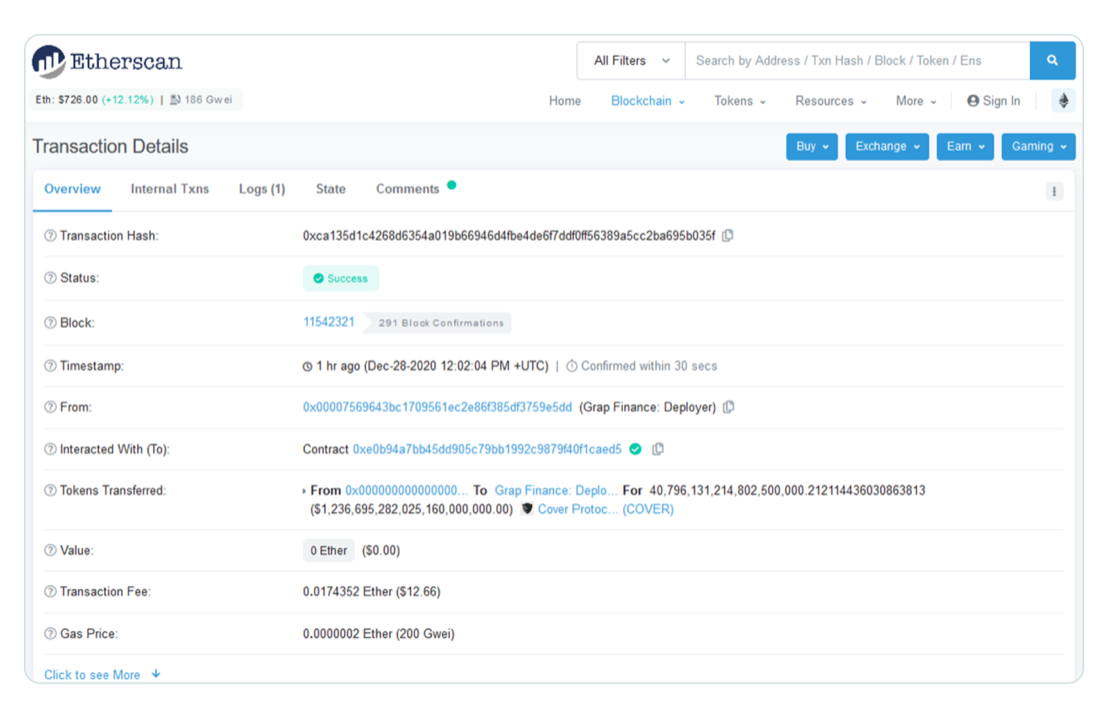Focus the search by address input field
Viewport: 1098px width, 708px height.
pos(857,60)
